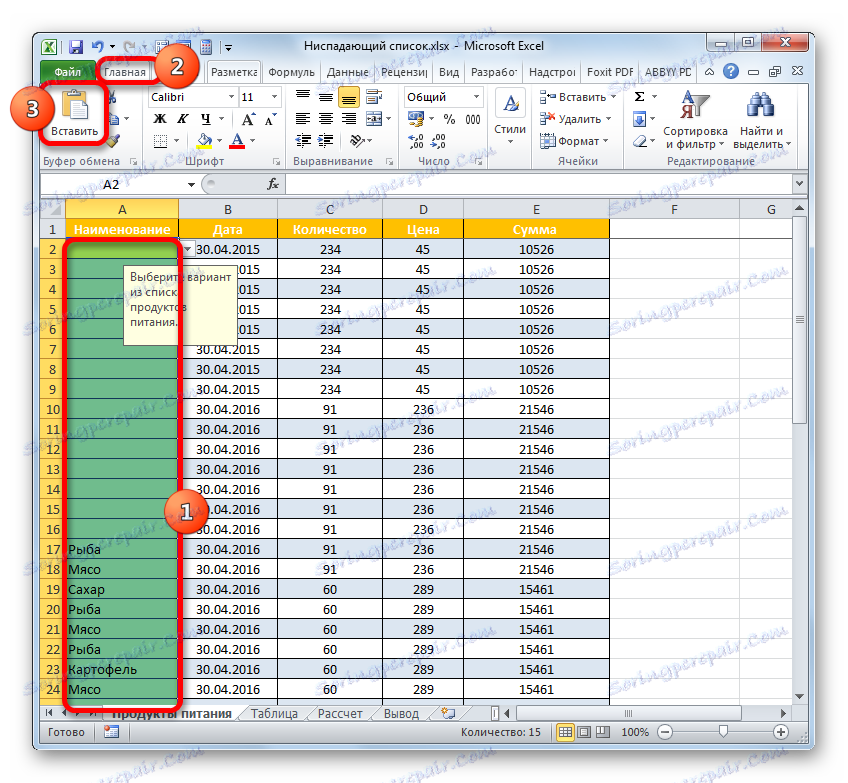Expand the formula bar chevron
The image size is (848, 783).
click(799, 184)
